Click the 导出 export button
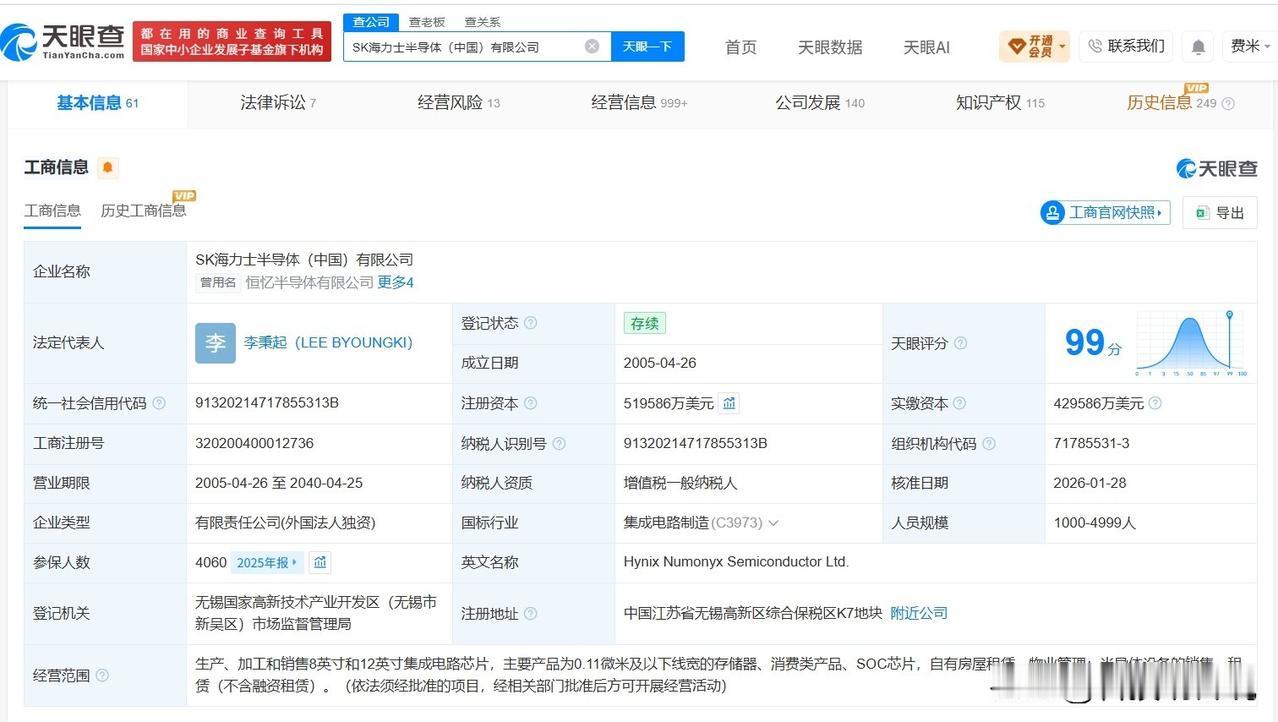This screenshot has width=1278, height=722. click(x=1220, y=212)
